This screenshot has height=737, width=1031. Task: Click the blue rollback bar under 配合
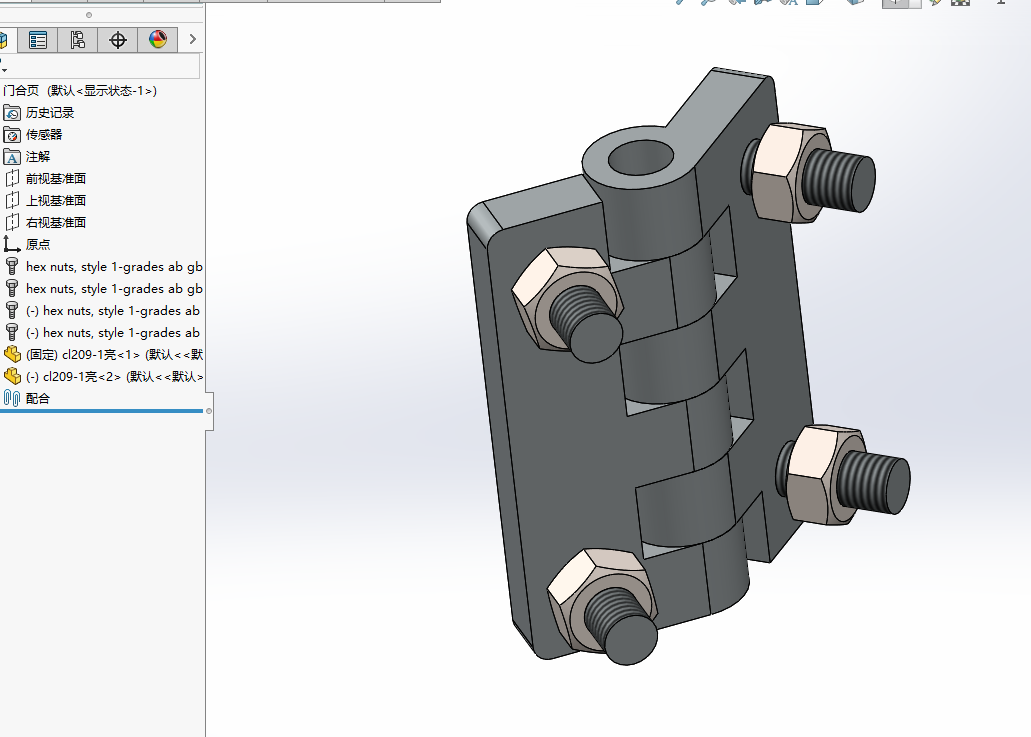tap(101, 411)
